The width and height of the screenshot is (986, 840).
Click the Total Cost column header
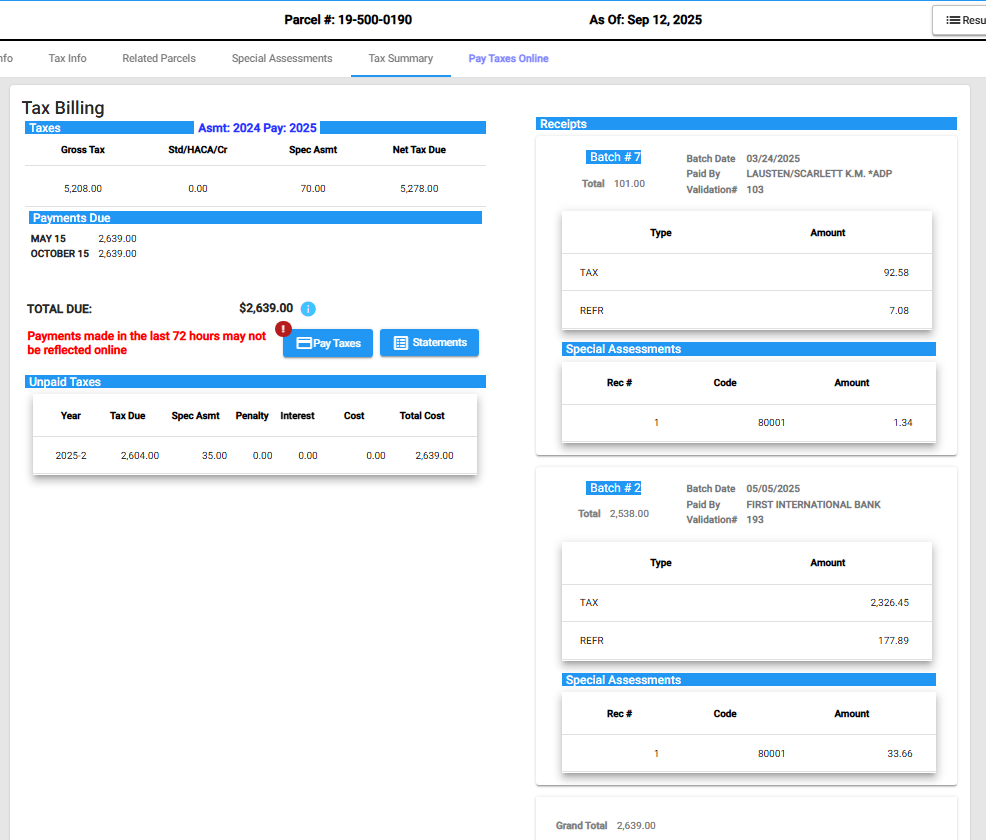[422, 416]
